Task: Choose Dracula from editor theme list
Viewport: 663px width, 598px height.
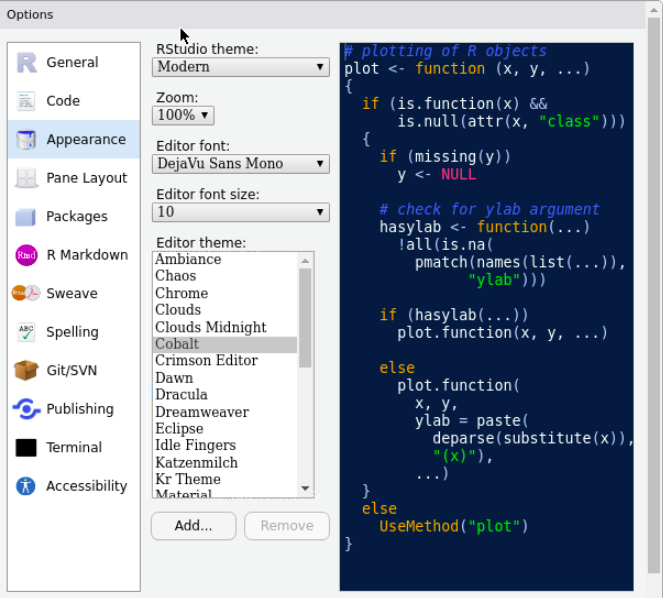Action: click(x=182, y=395)
